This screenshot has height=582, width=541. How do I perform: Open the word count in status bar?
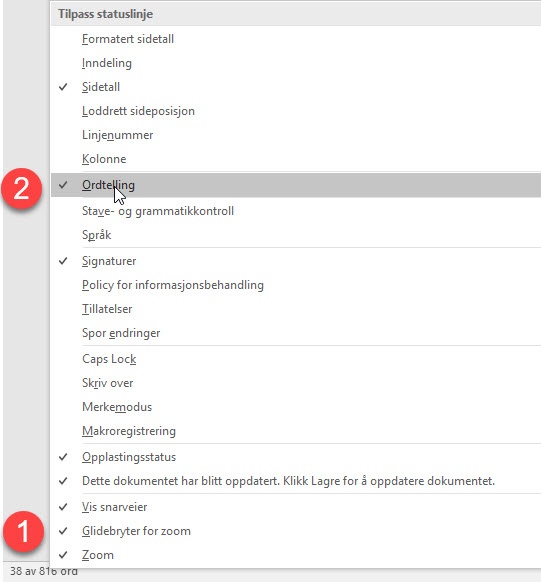pyautogui.click(x=44, y=572)
